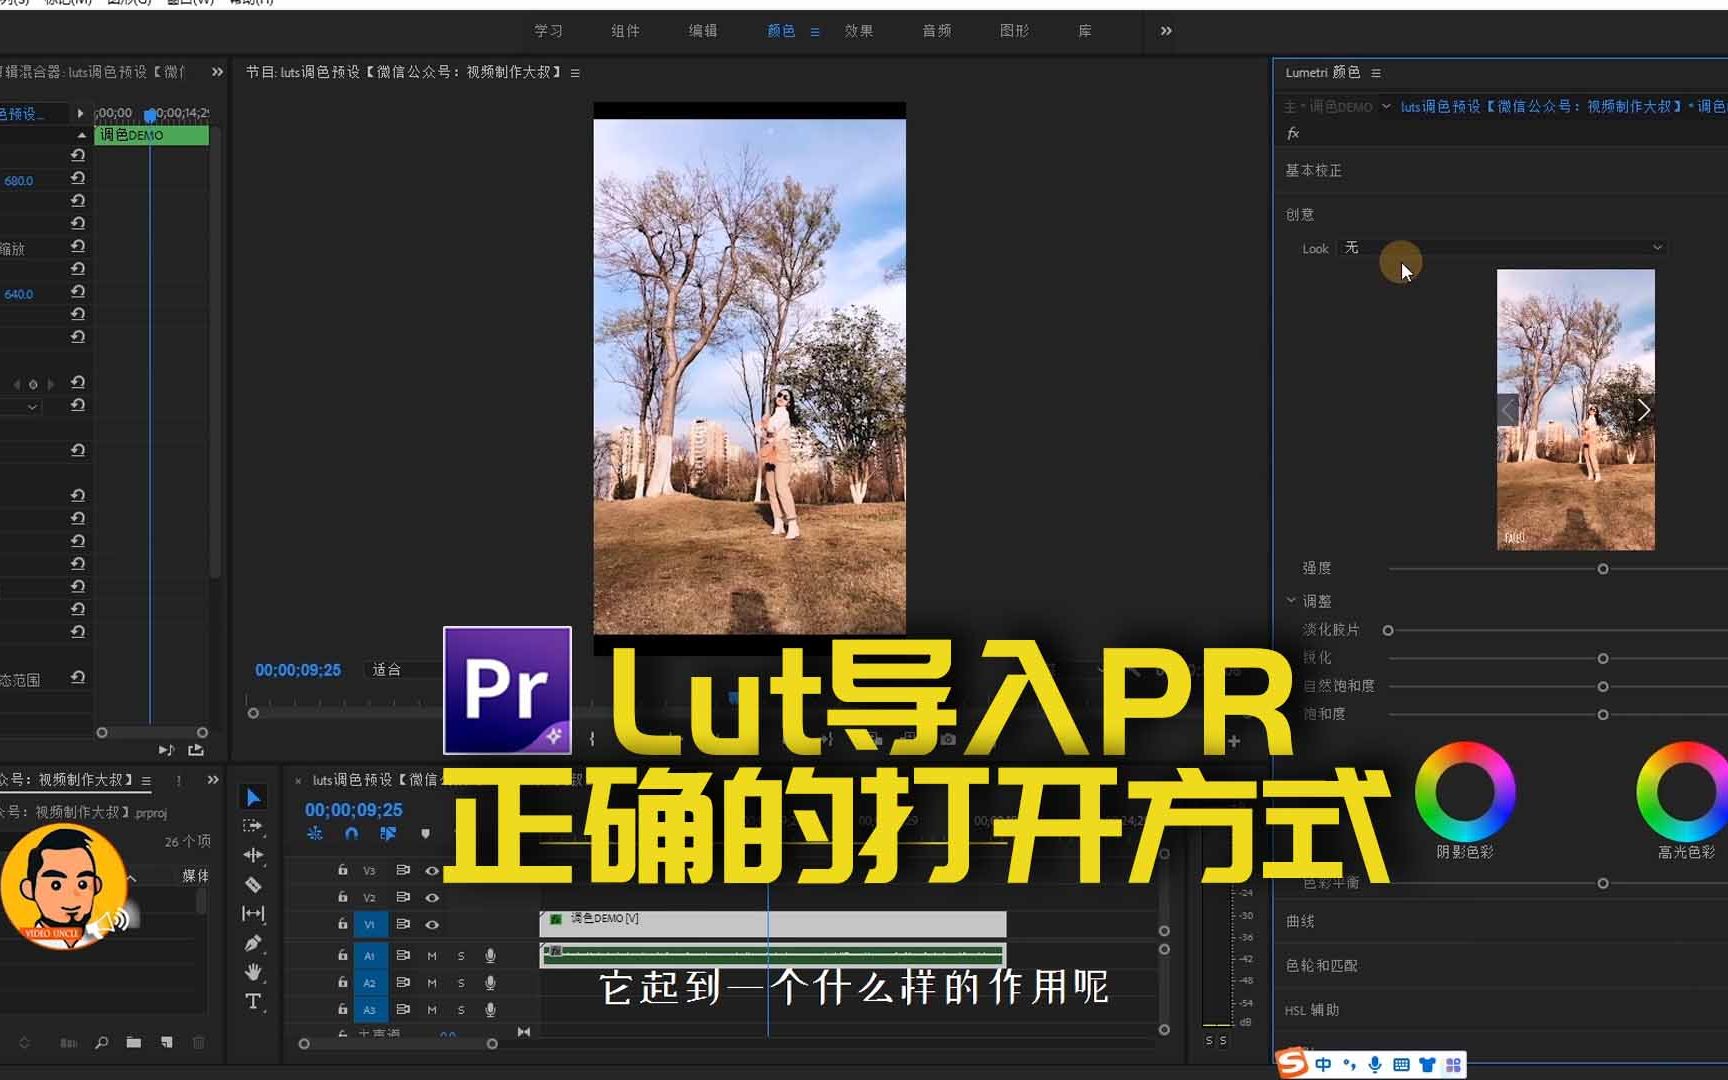Image resolution: width=1728 pixels, height=1080 pixels.
Task: Switch Sogou IME 中 language mode
Action: [1323, 1064]
